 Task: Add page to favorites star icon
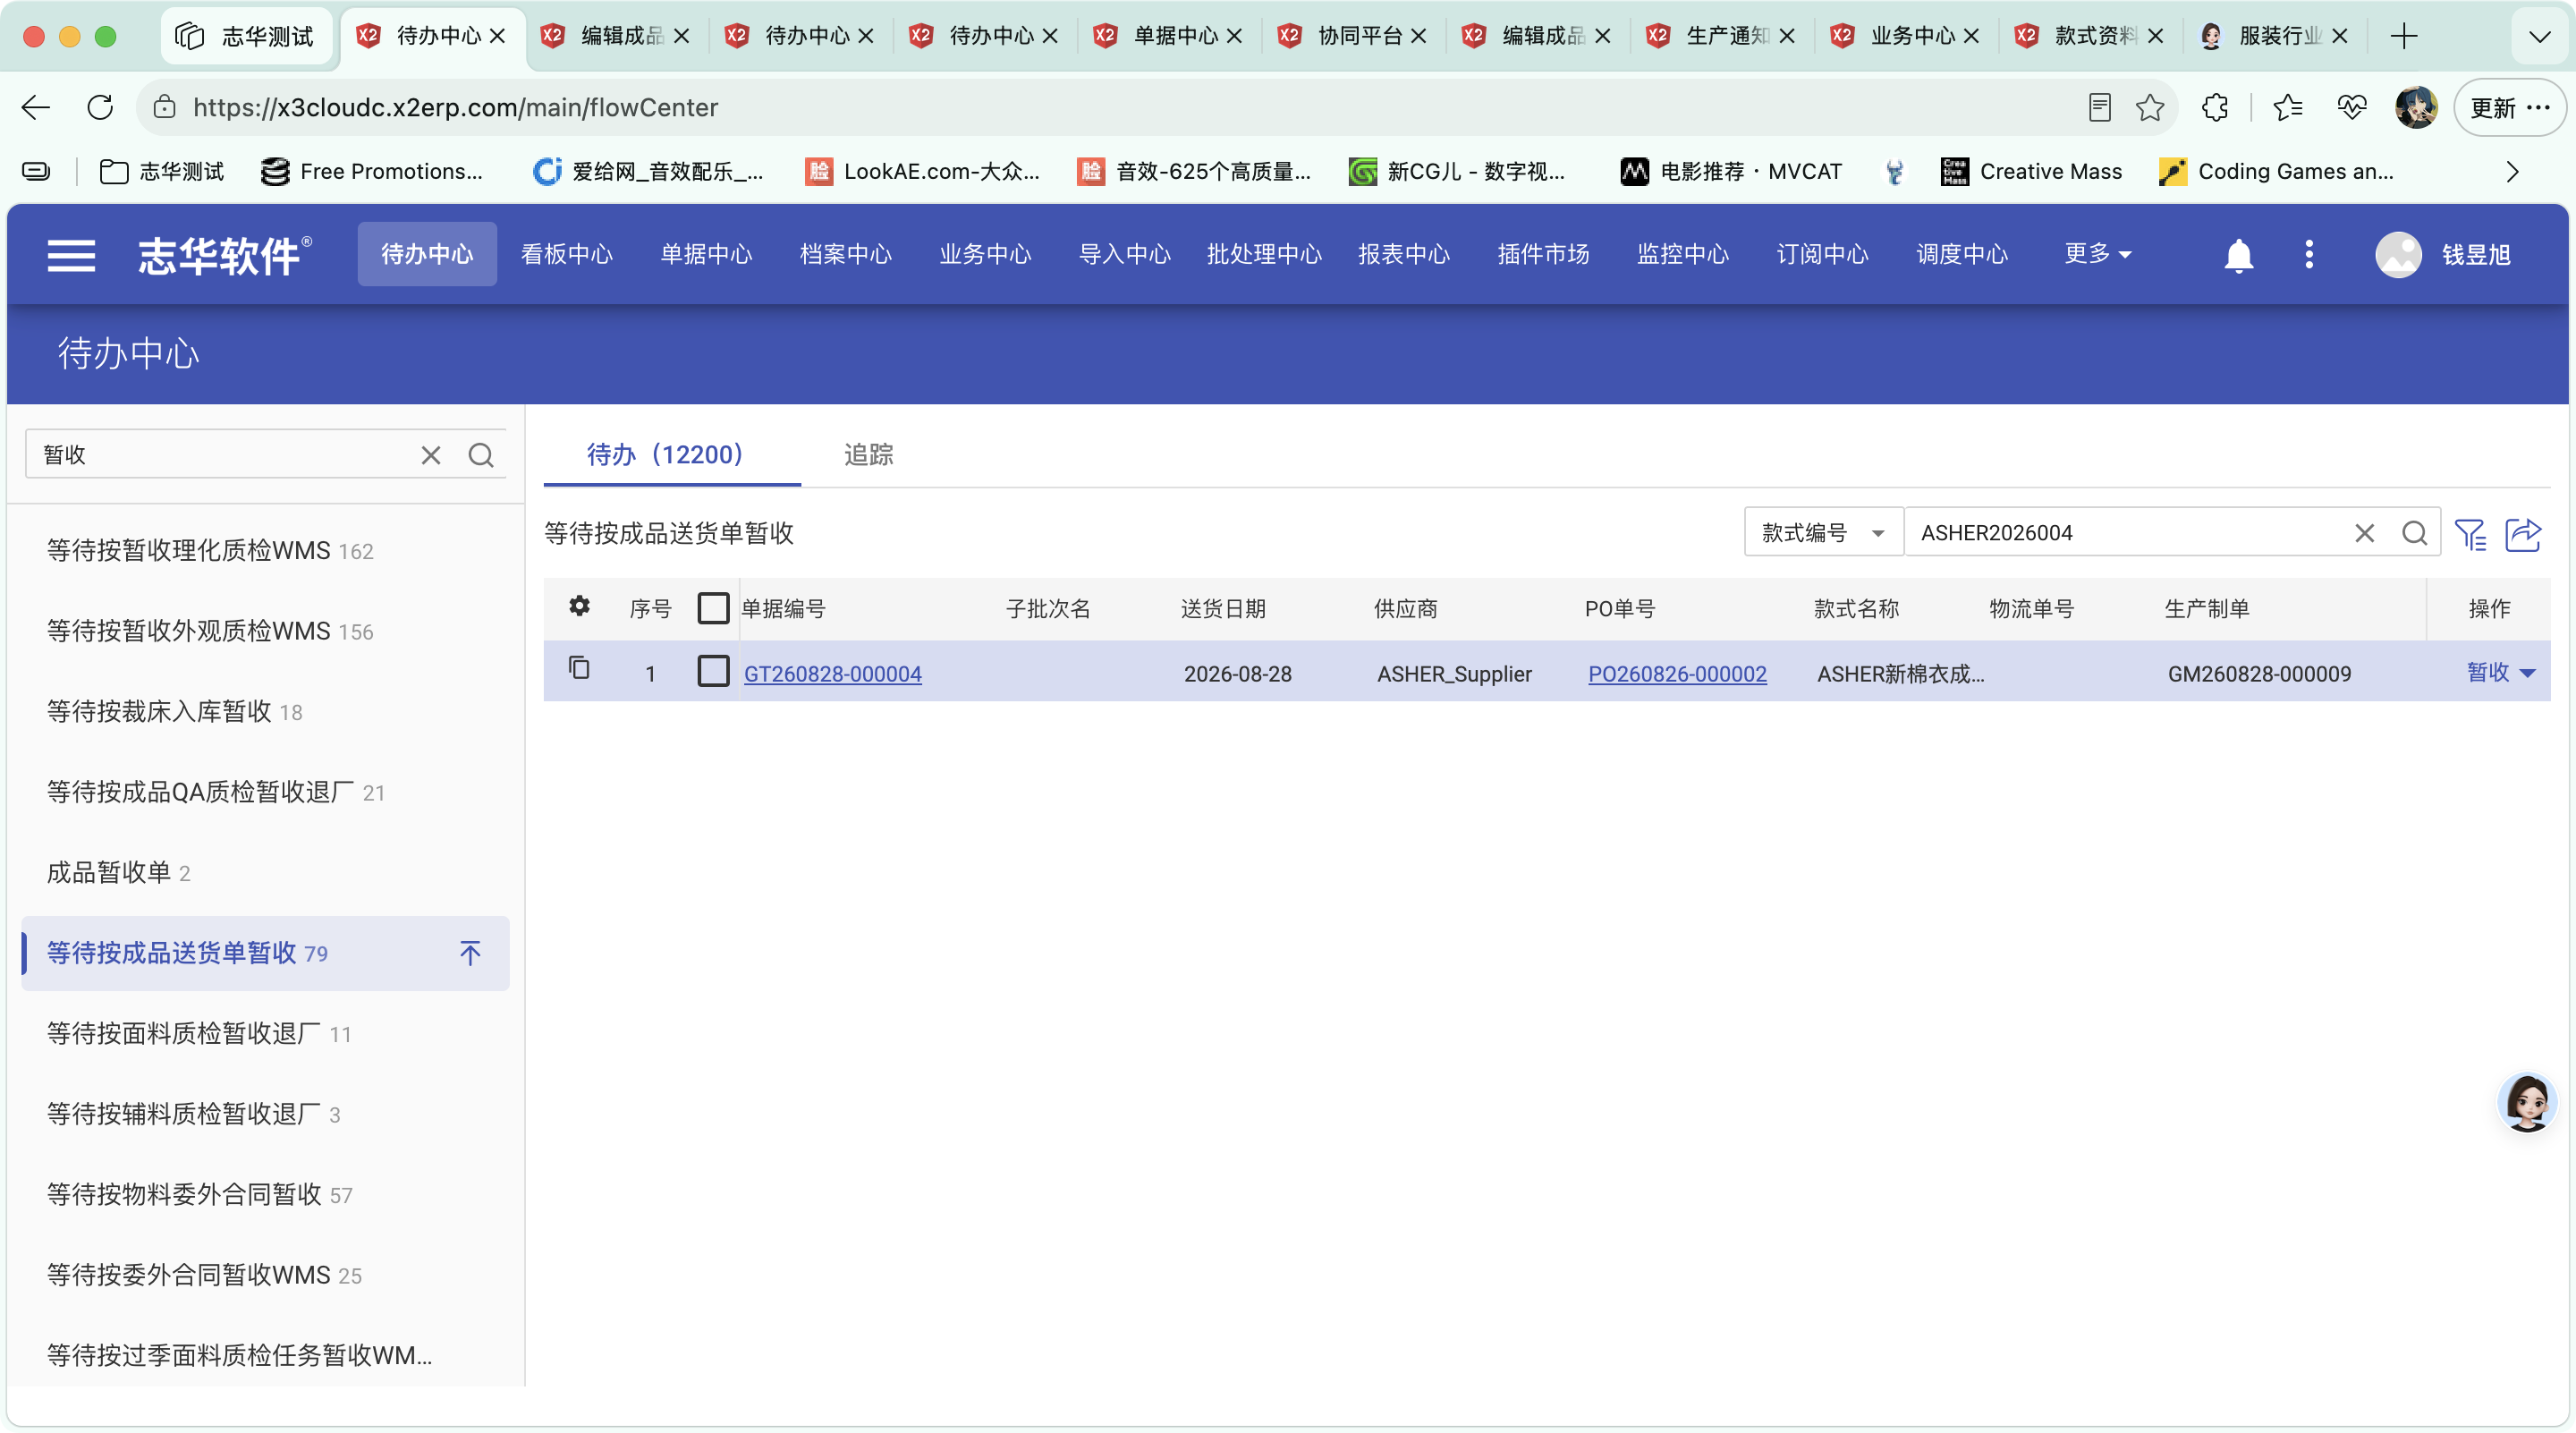(2150, 107)
